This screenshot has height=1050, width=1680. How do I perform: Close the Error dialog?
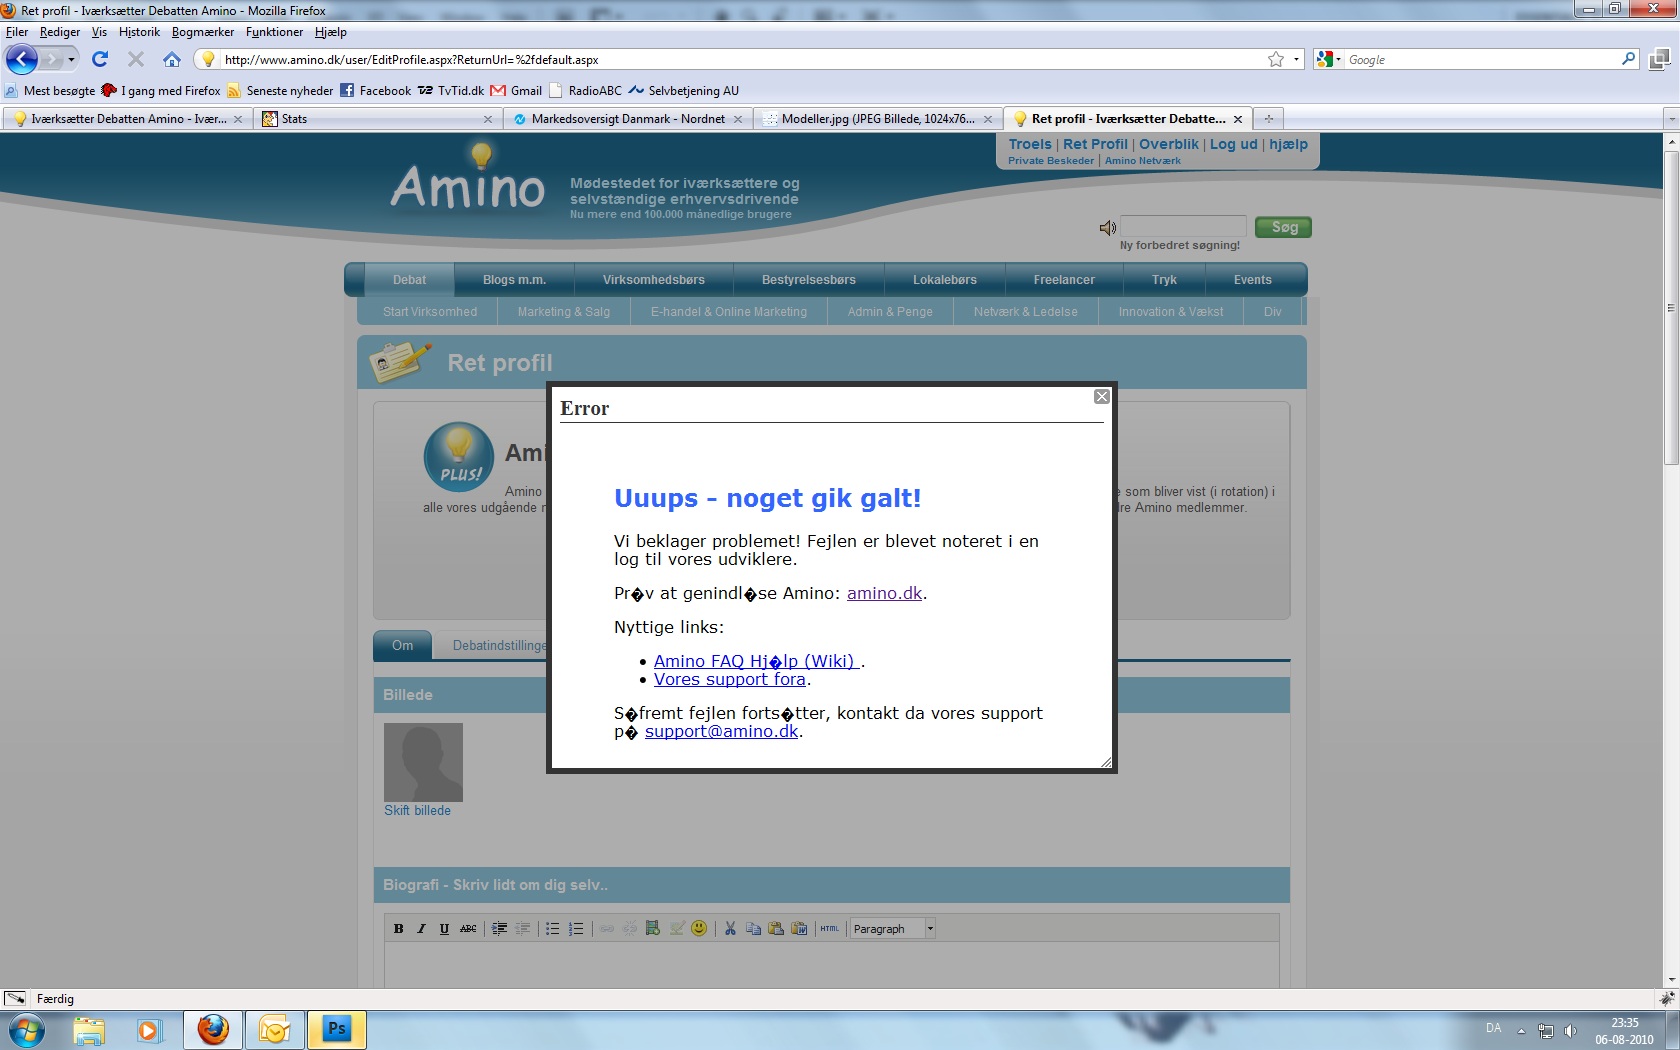click(1101, 397)
